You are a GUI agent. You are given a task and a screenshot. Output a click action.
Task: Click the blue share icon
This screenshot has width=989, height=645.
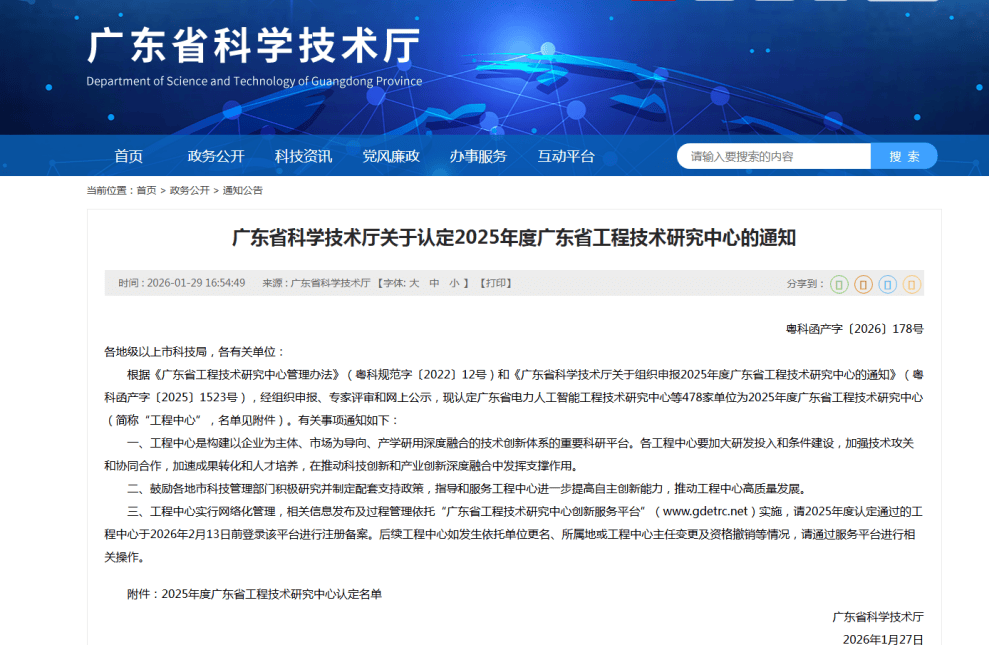(887, 284)
